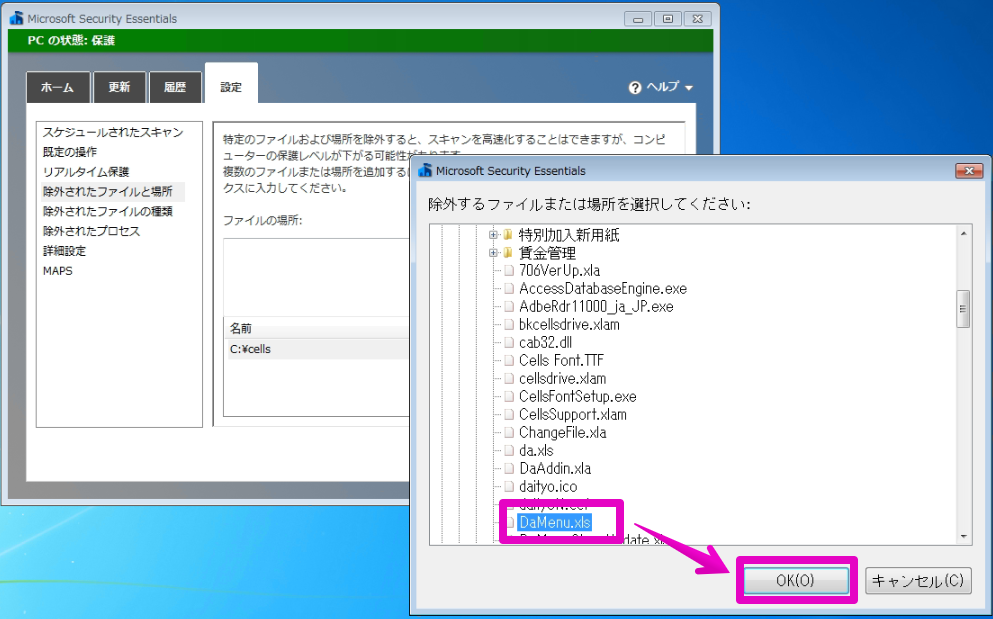Screen dimensions: 993x619
Task: Click the file icon beside ChangeFile.xla
Action: (509, 433)
